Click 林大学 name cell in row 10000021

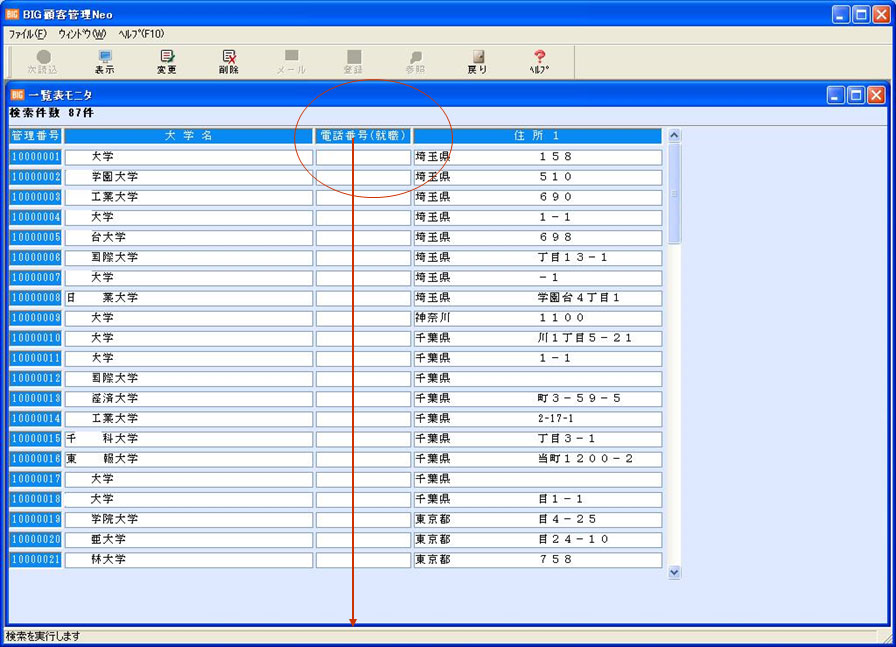click(189, 560)
